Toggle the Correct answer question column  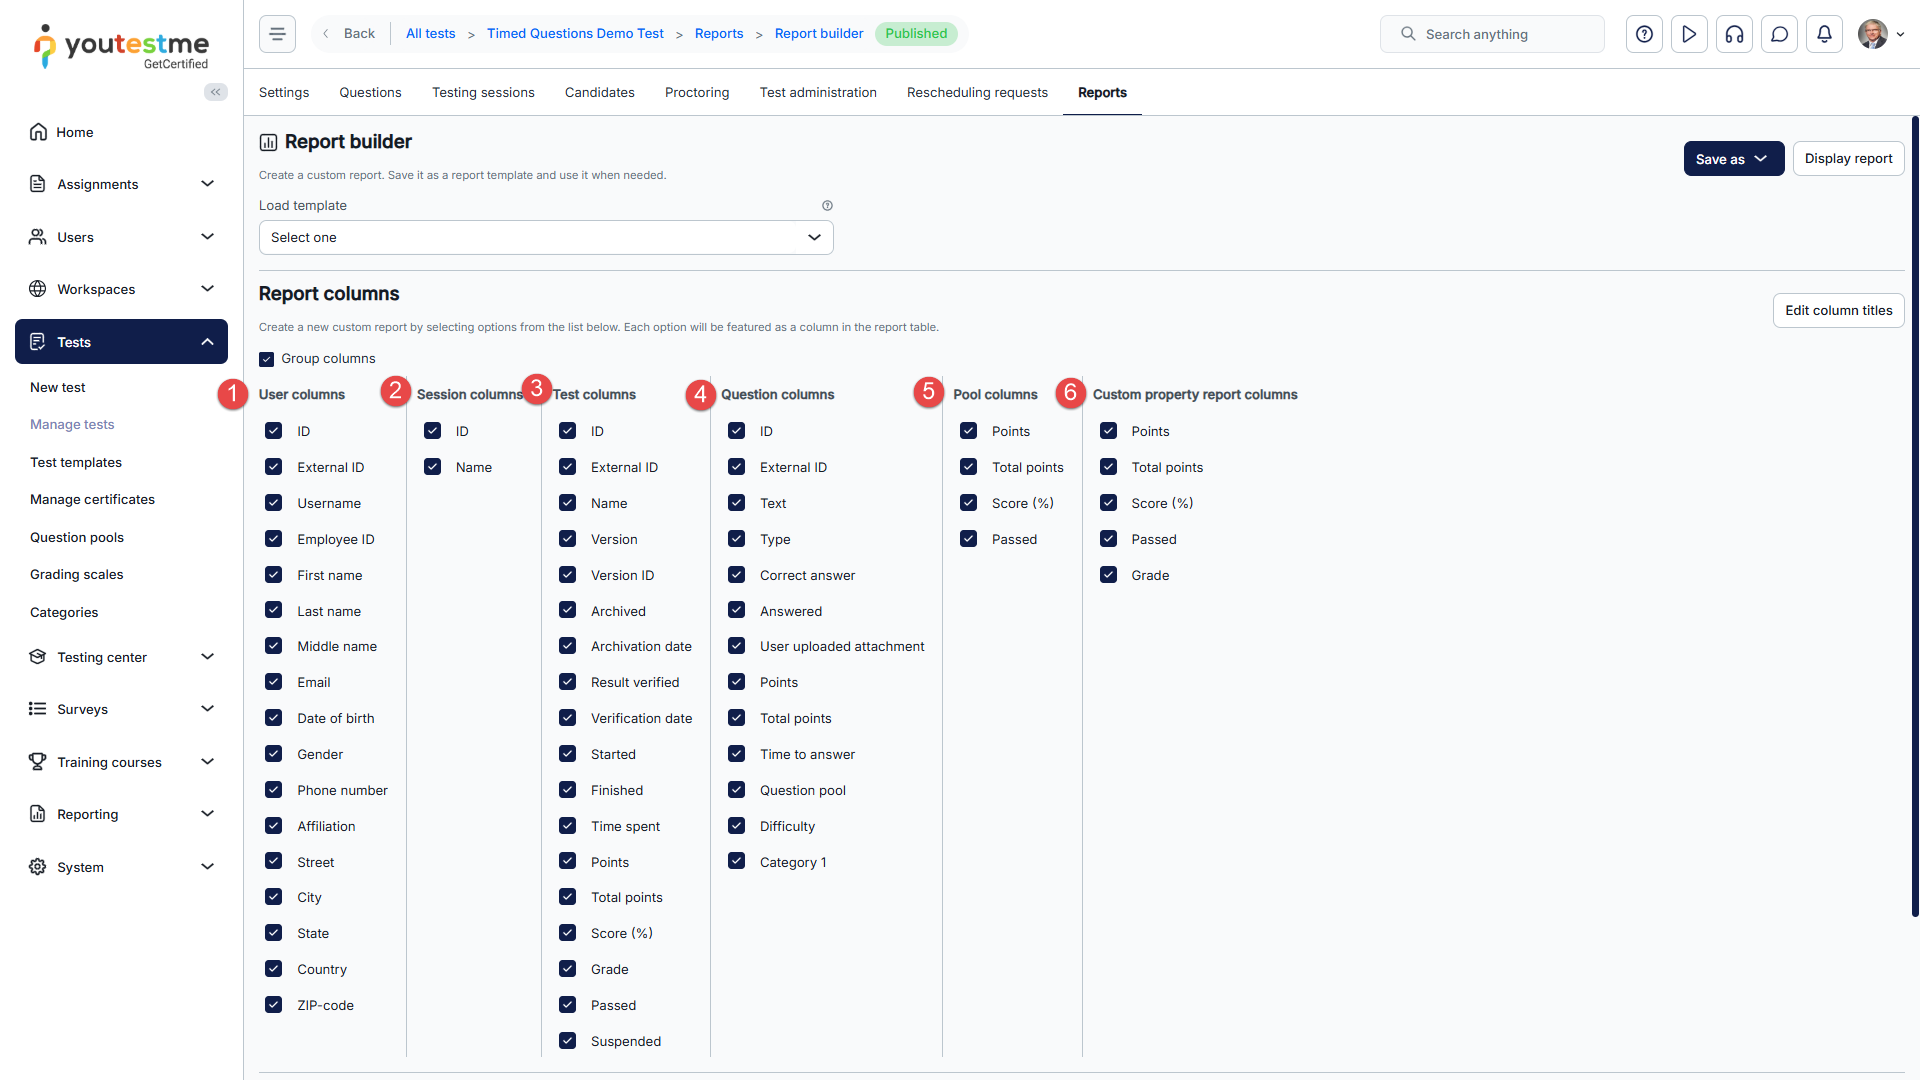pos(736,575)
